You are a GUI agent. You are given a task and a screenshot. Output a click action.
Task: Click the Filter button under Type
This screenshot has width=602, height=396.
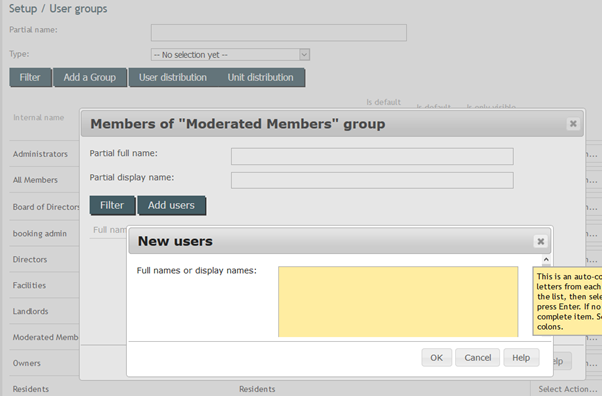pyautogui.click(x=30, y=77)
